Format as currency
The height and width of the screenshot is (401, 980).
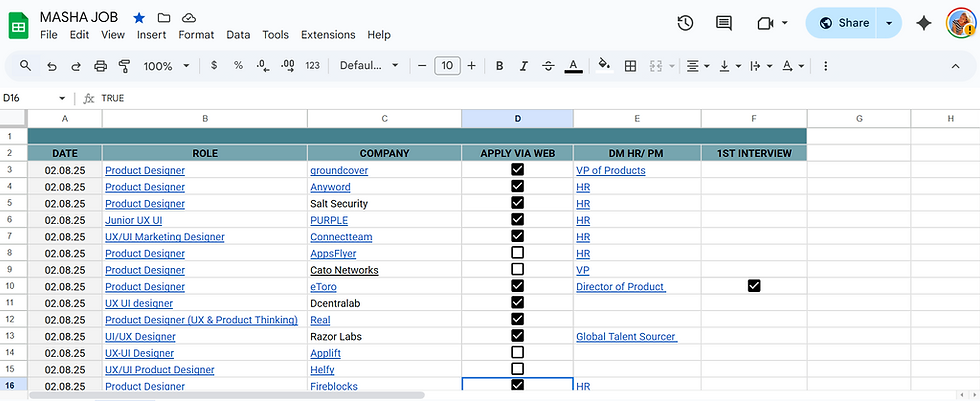pos(214,66)
